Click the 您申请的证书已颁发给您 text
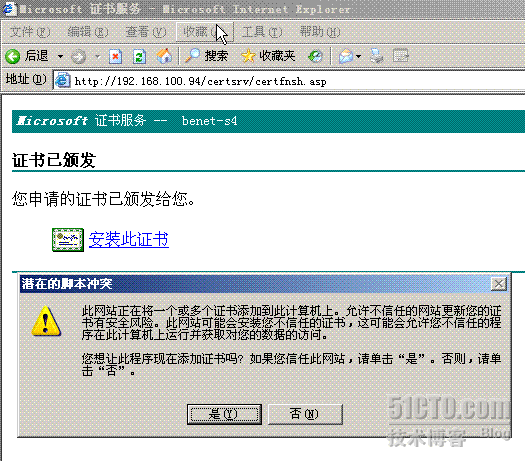Viewport: 525px width, 461px height. tap(103, 199)
